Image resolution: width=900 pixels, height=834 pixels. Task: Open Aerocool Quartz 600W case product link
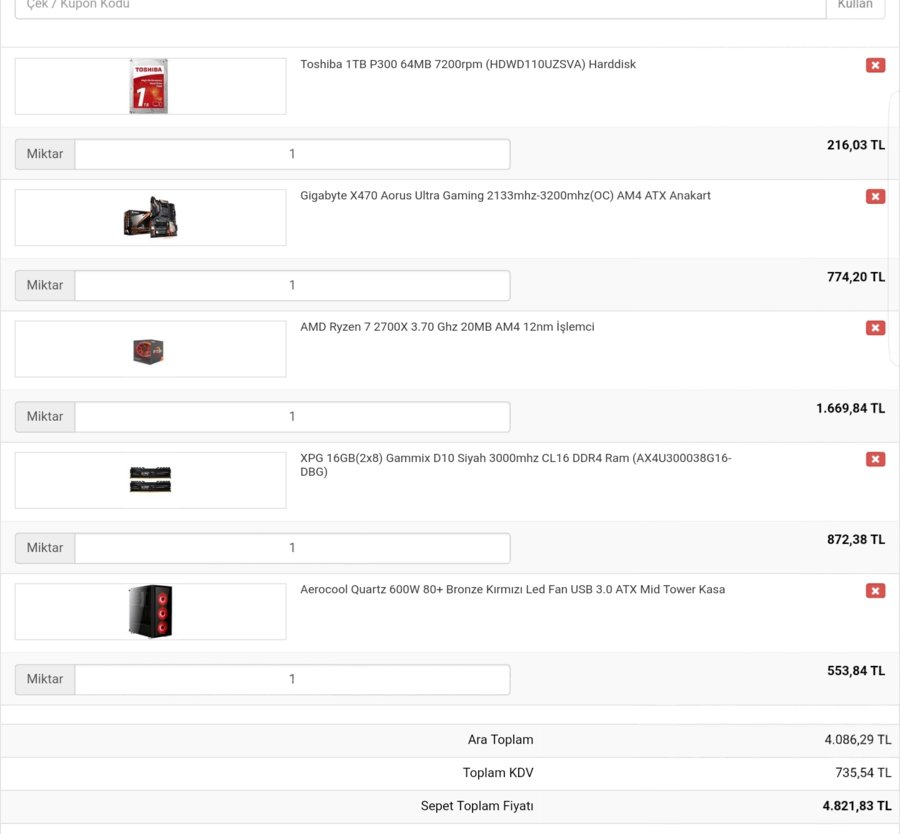(512, 589)
